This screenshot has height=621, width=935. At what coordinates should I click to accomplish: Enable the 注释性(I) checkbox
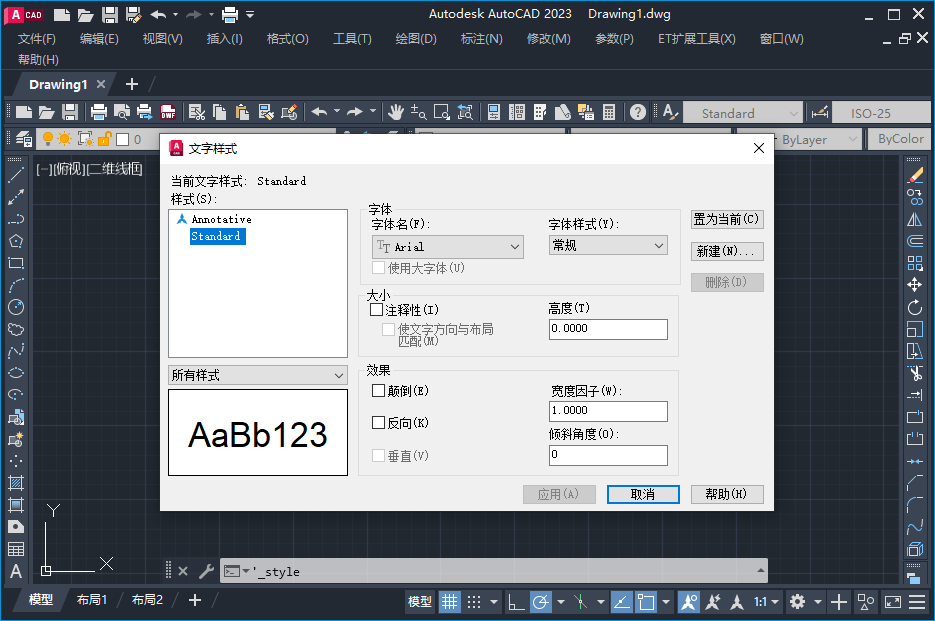tap(378, 308)
